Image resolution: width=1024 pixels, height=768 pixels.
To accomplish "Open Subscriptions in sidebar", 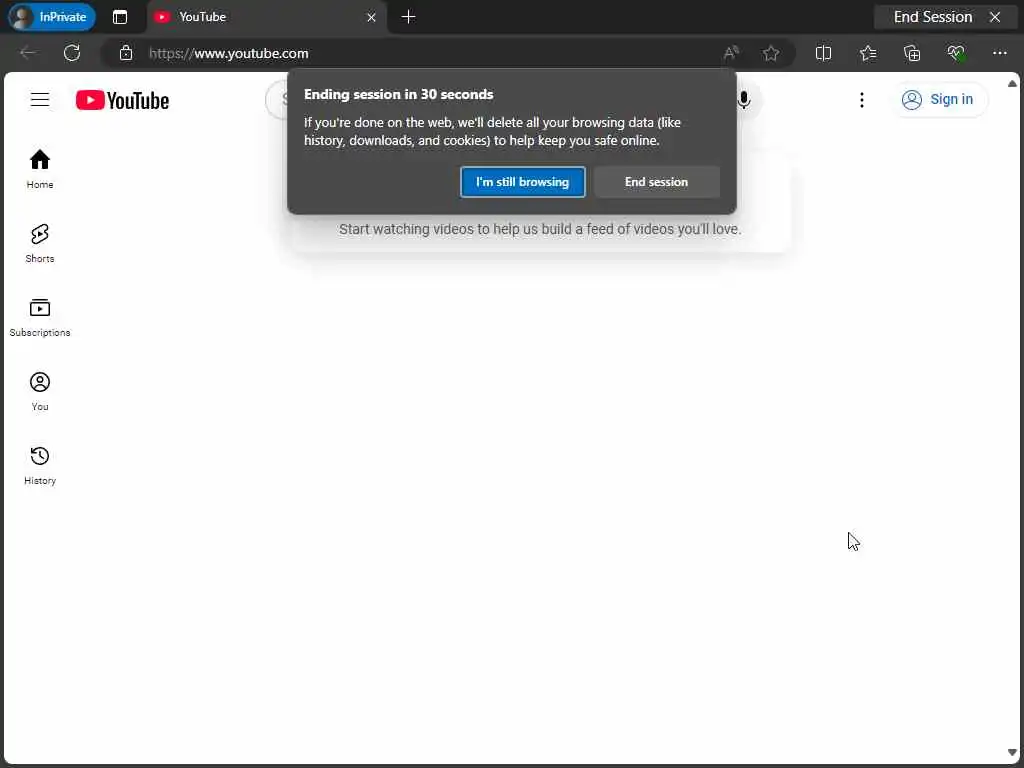I will tap(40, 317).
